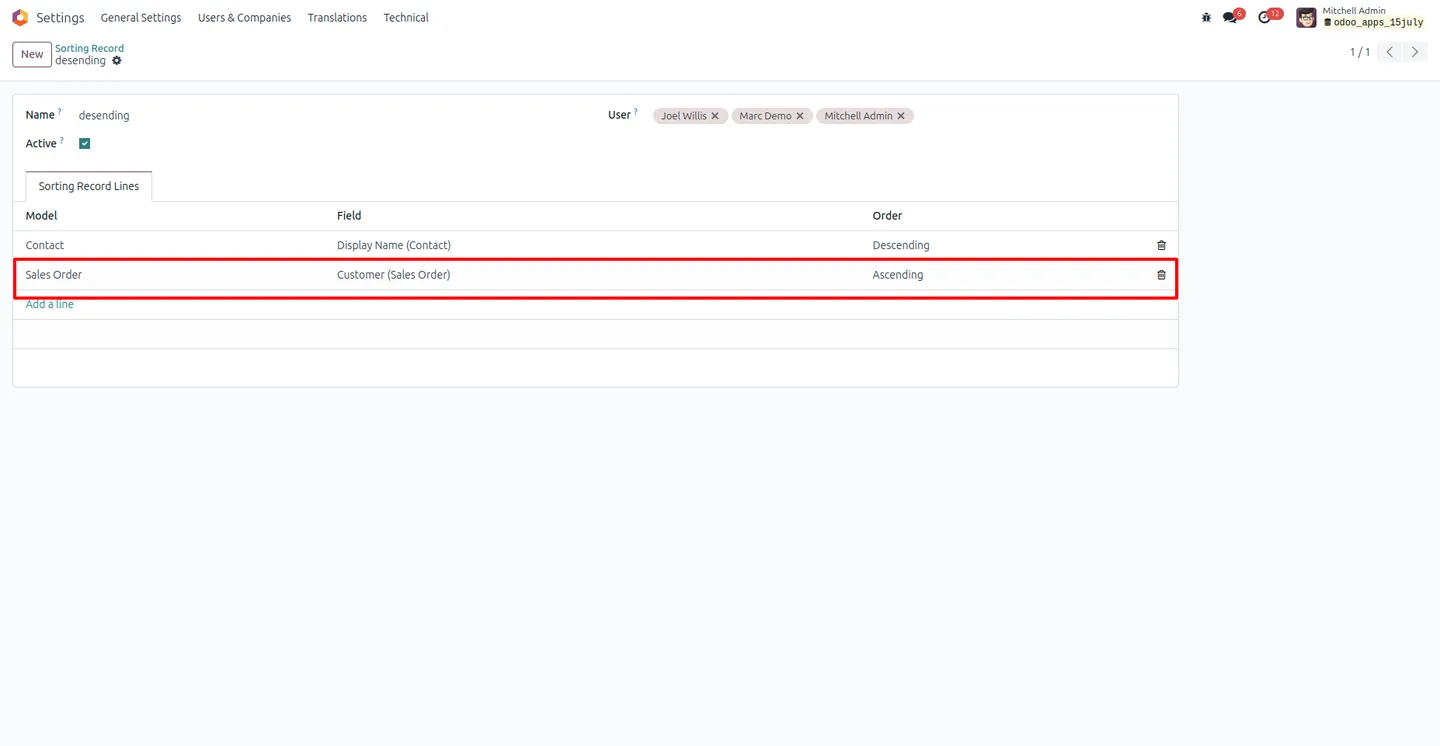The width and height of the screenshot is (1440, 746).
Task: Open the Users & Companies menu
Action: pyautogui.click(x=244, y=18)
